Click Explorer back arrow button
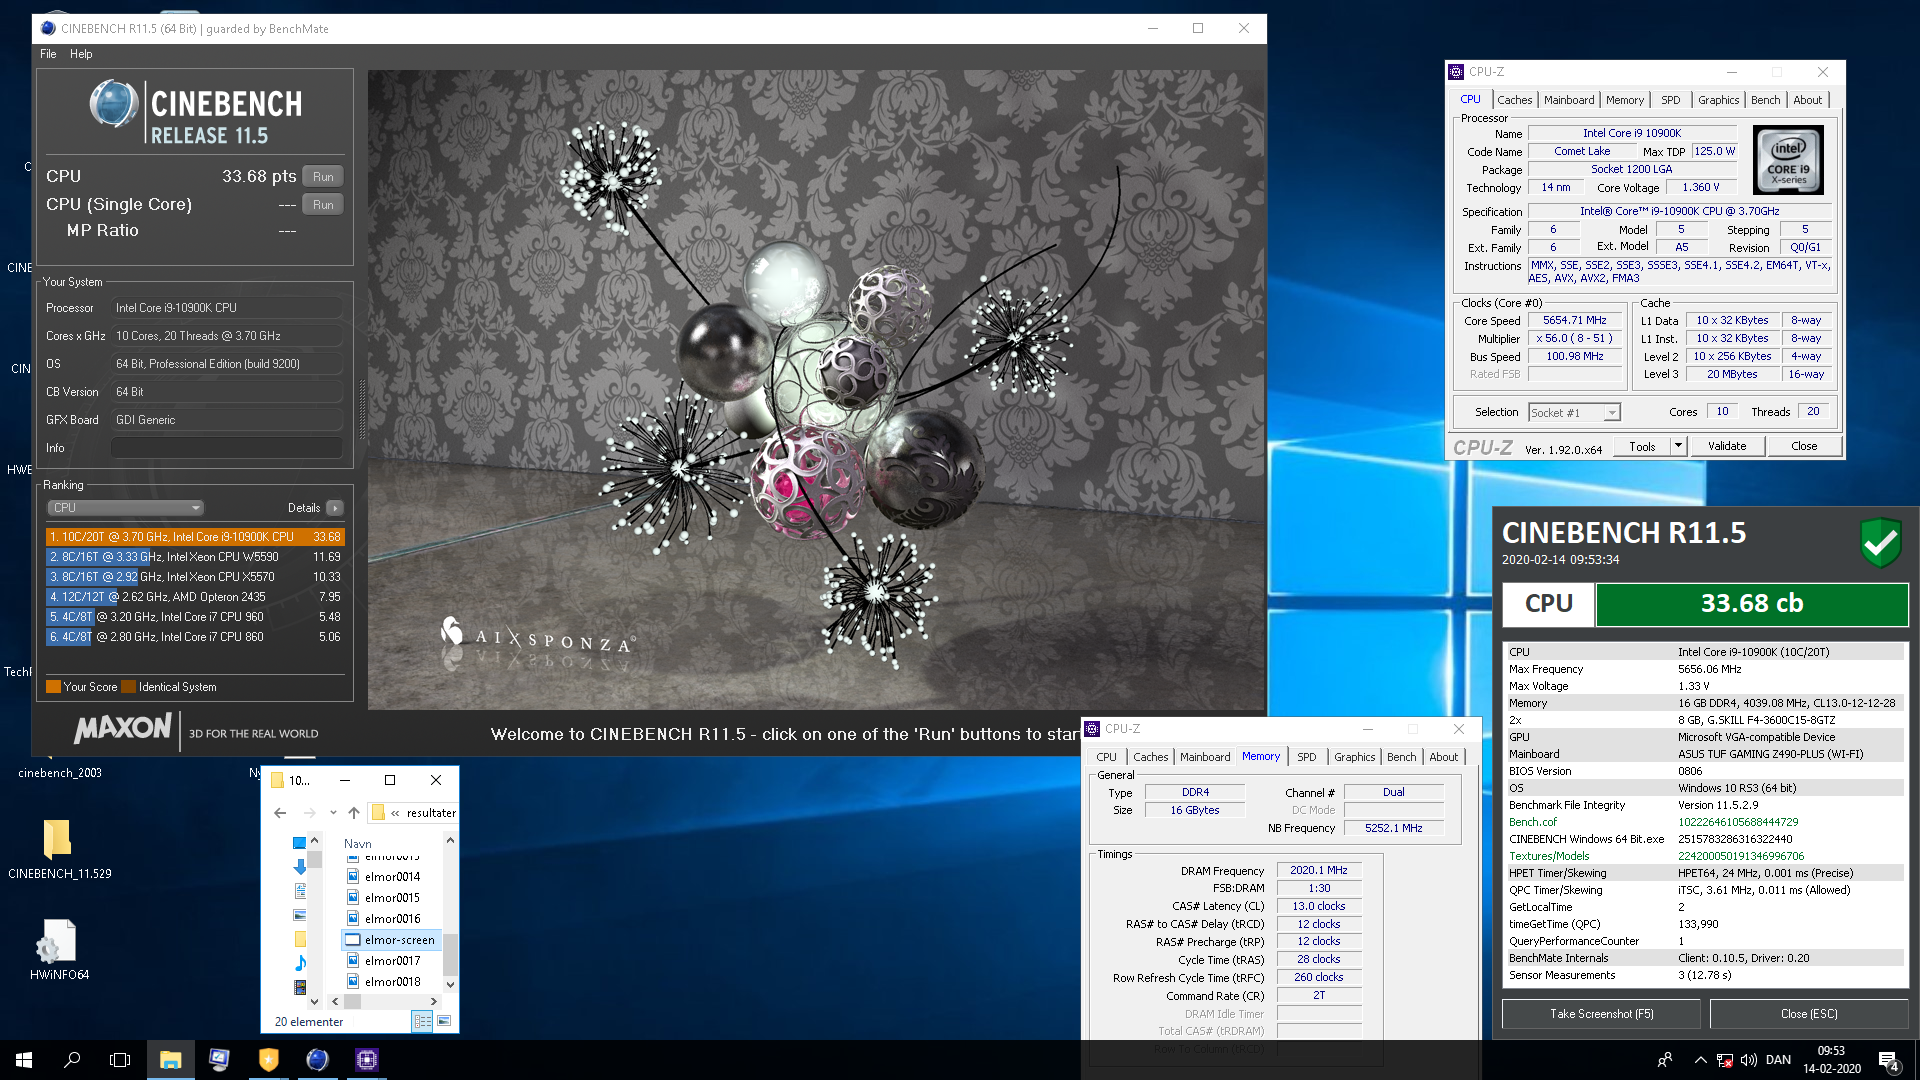 [280, 813]
